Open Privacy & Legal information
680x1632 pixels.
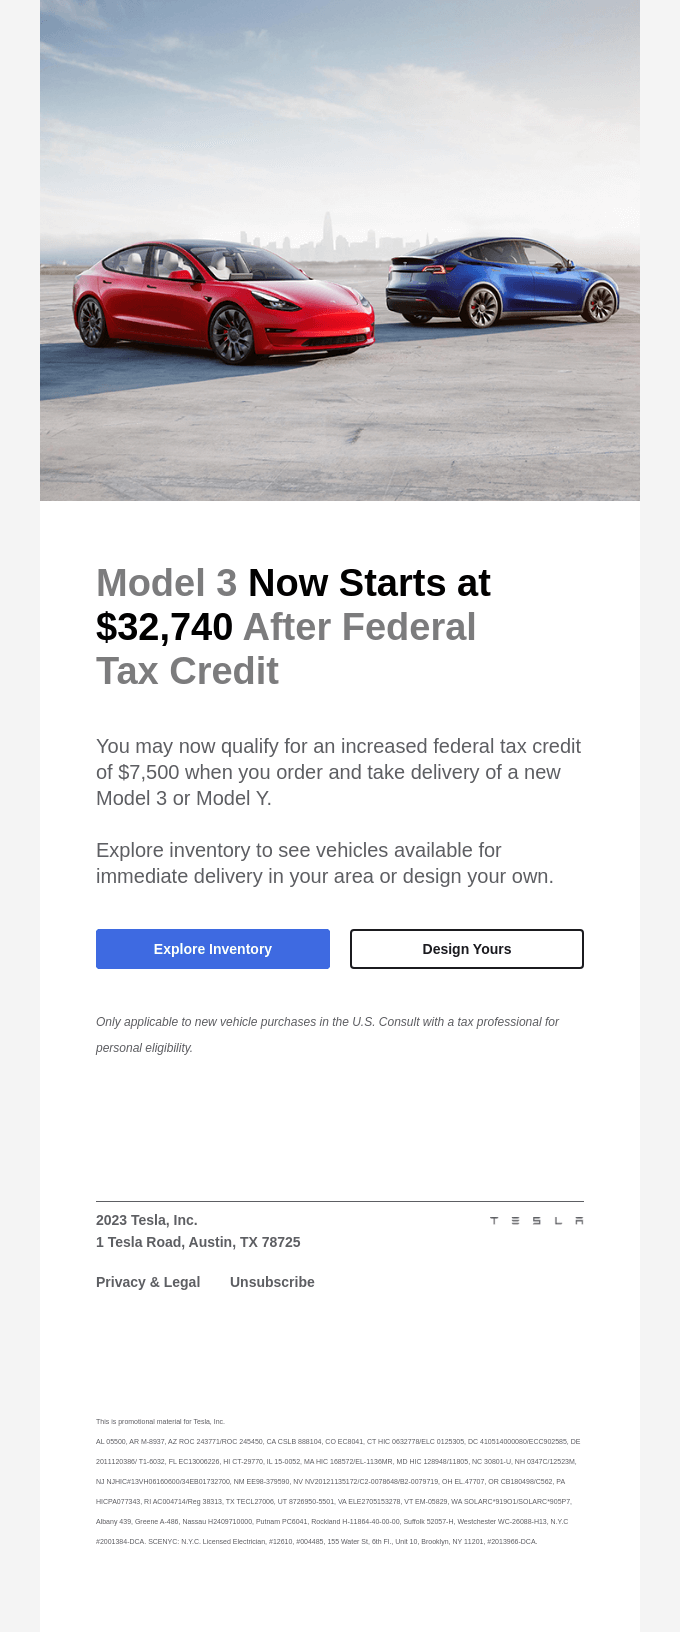pos(148,1281)
